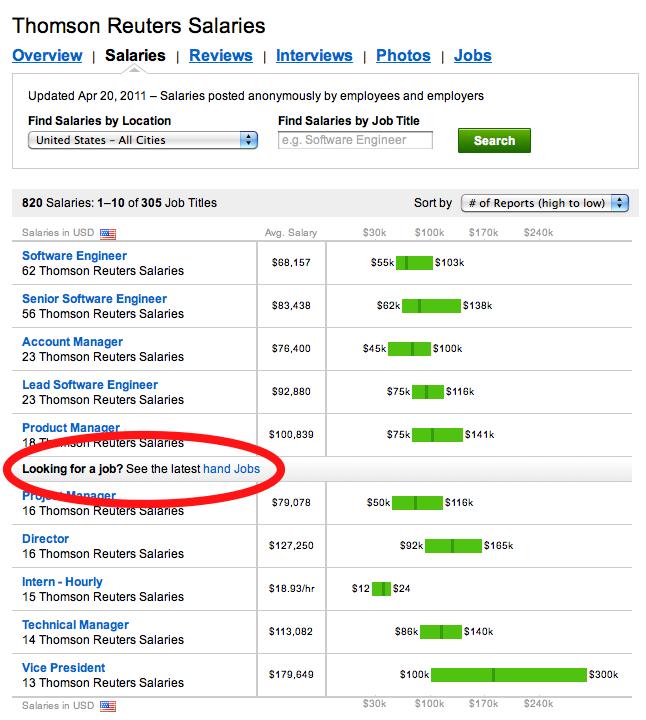This screenshot has height=720, width=646.
Task: Click the Senior Software Engineer salary range bar
Action: (x=431, y=306)
